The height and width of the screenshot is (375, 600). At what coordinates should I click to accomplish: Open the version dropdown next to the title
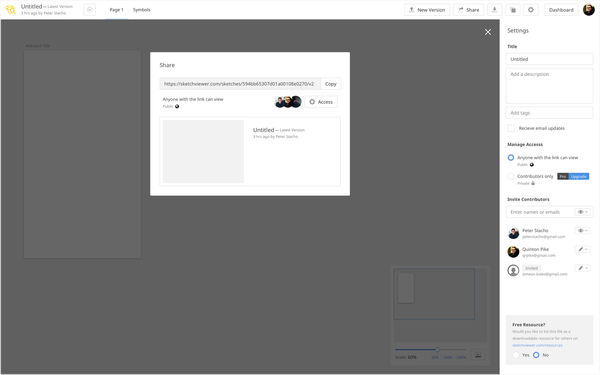(90, 10)
